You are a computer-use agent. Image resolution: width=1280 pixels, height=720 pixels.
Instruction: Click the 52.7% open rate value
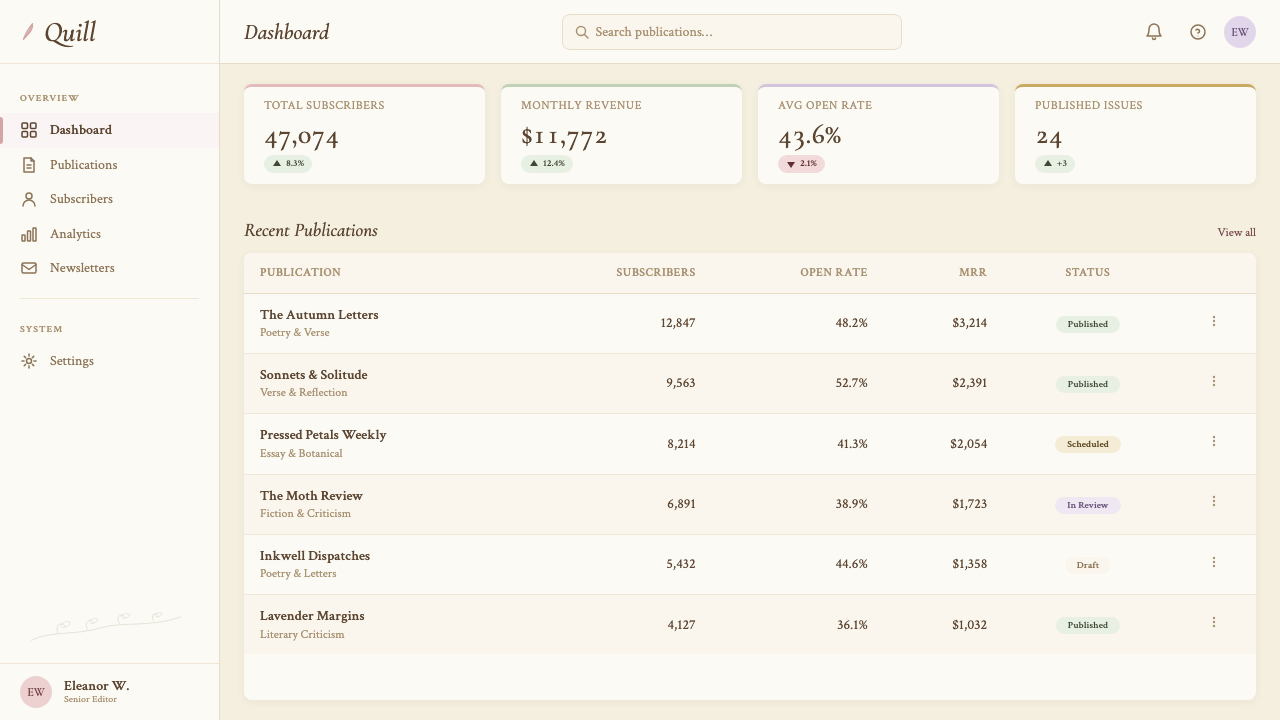pyautogui.click(x=852, y=383)
